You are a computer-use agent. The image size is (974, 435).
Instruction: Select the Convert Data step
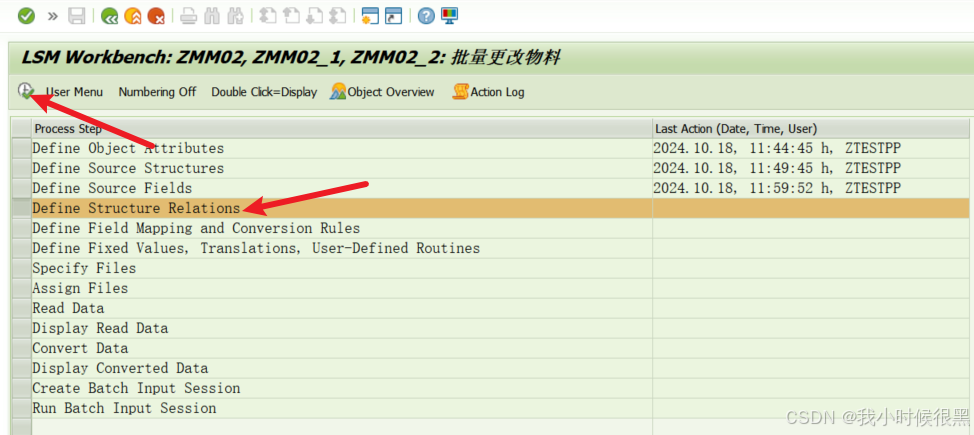pyautogui.click(x=342, y=348)
